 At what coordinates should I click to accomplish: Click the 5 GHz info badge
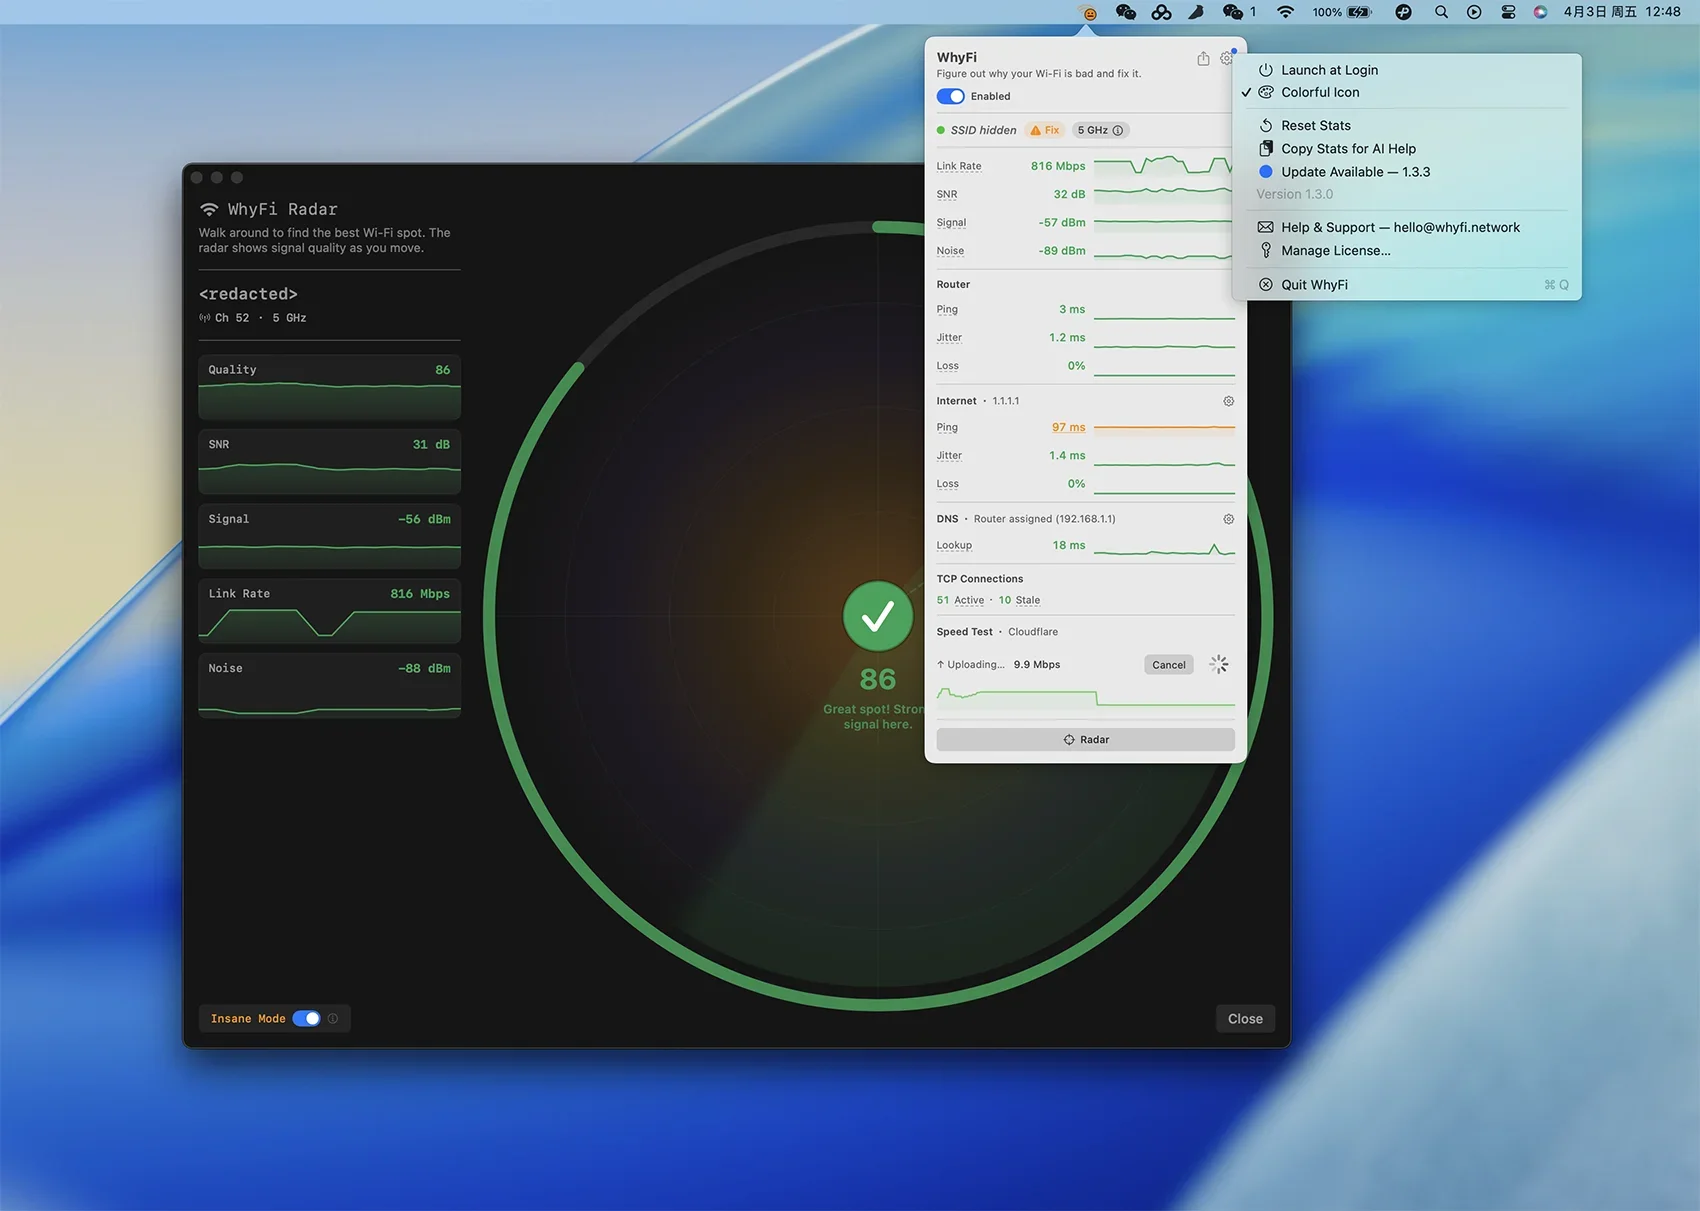point(1100,130)
